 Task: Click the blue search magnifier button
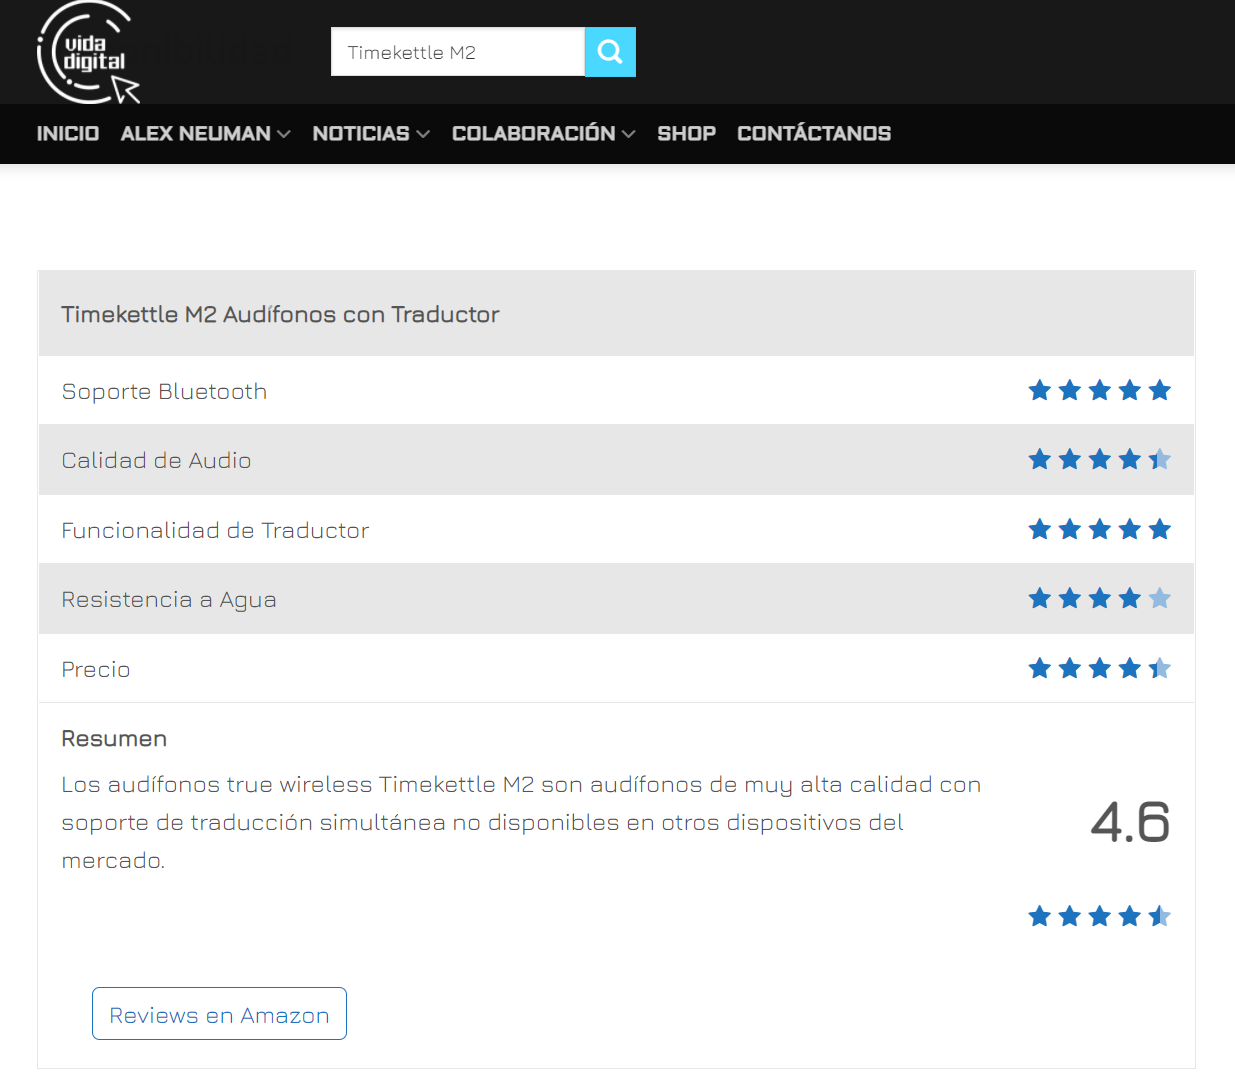click(x=610, y=52)
